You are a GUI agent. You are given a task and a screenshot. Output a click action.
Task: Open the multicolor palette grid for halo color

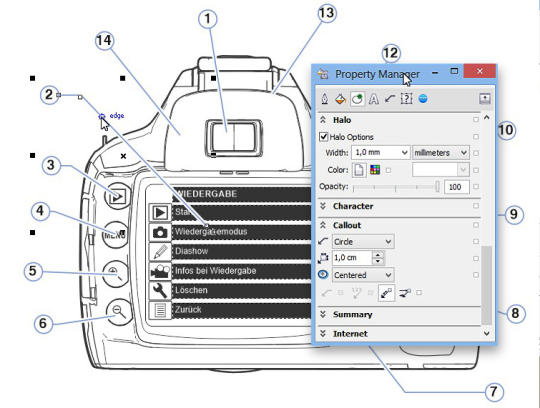[375, 170]
